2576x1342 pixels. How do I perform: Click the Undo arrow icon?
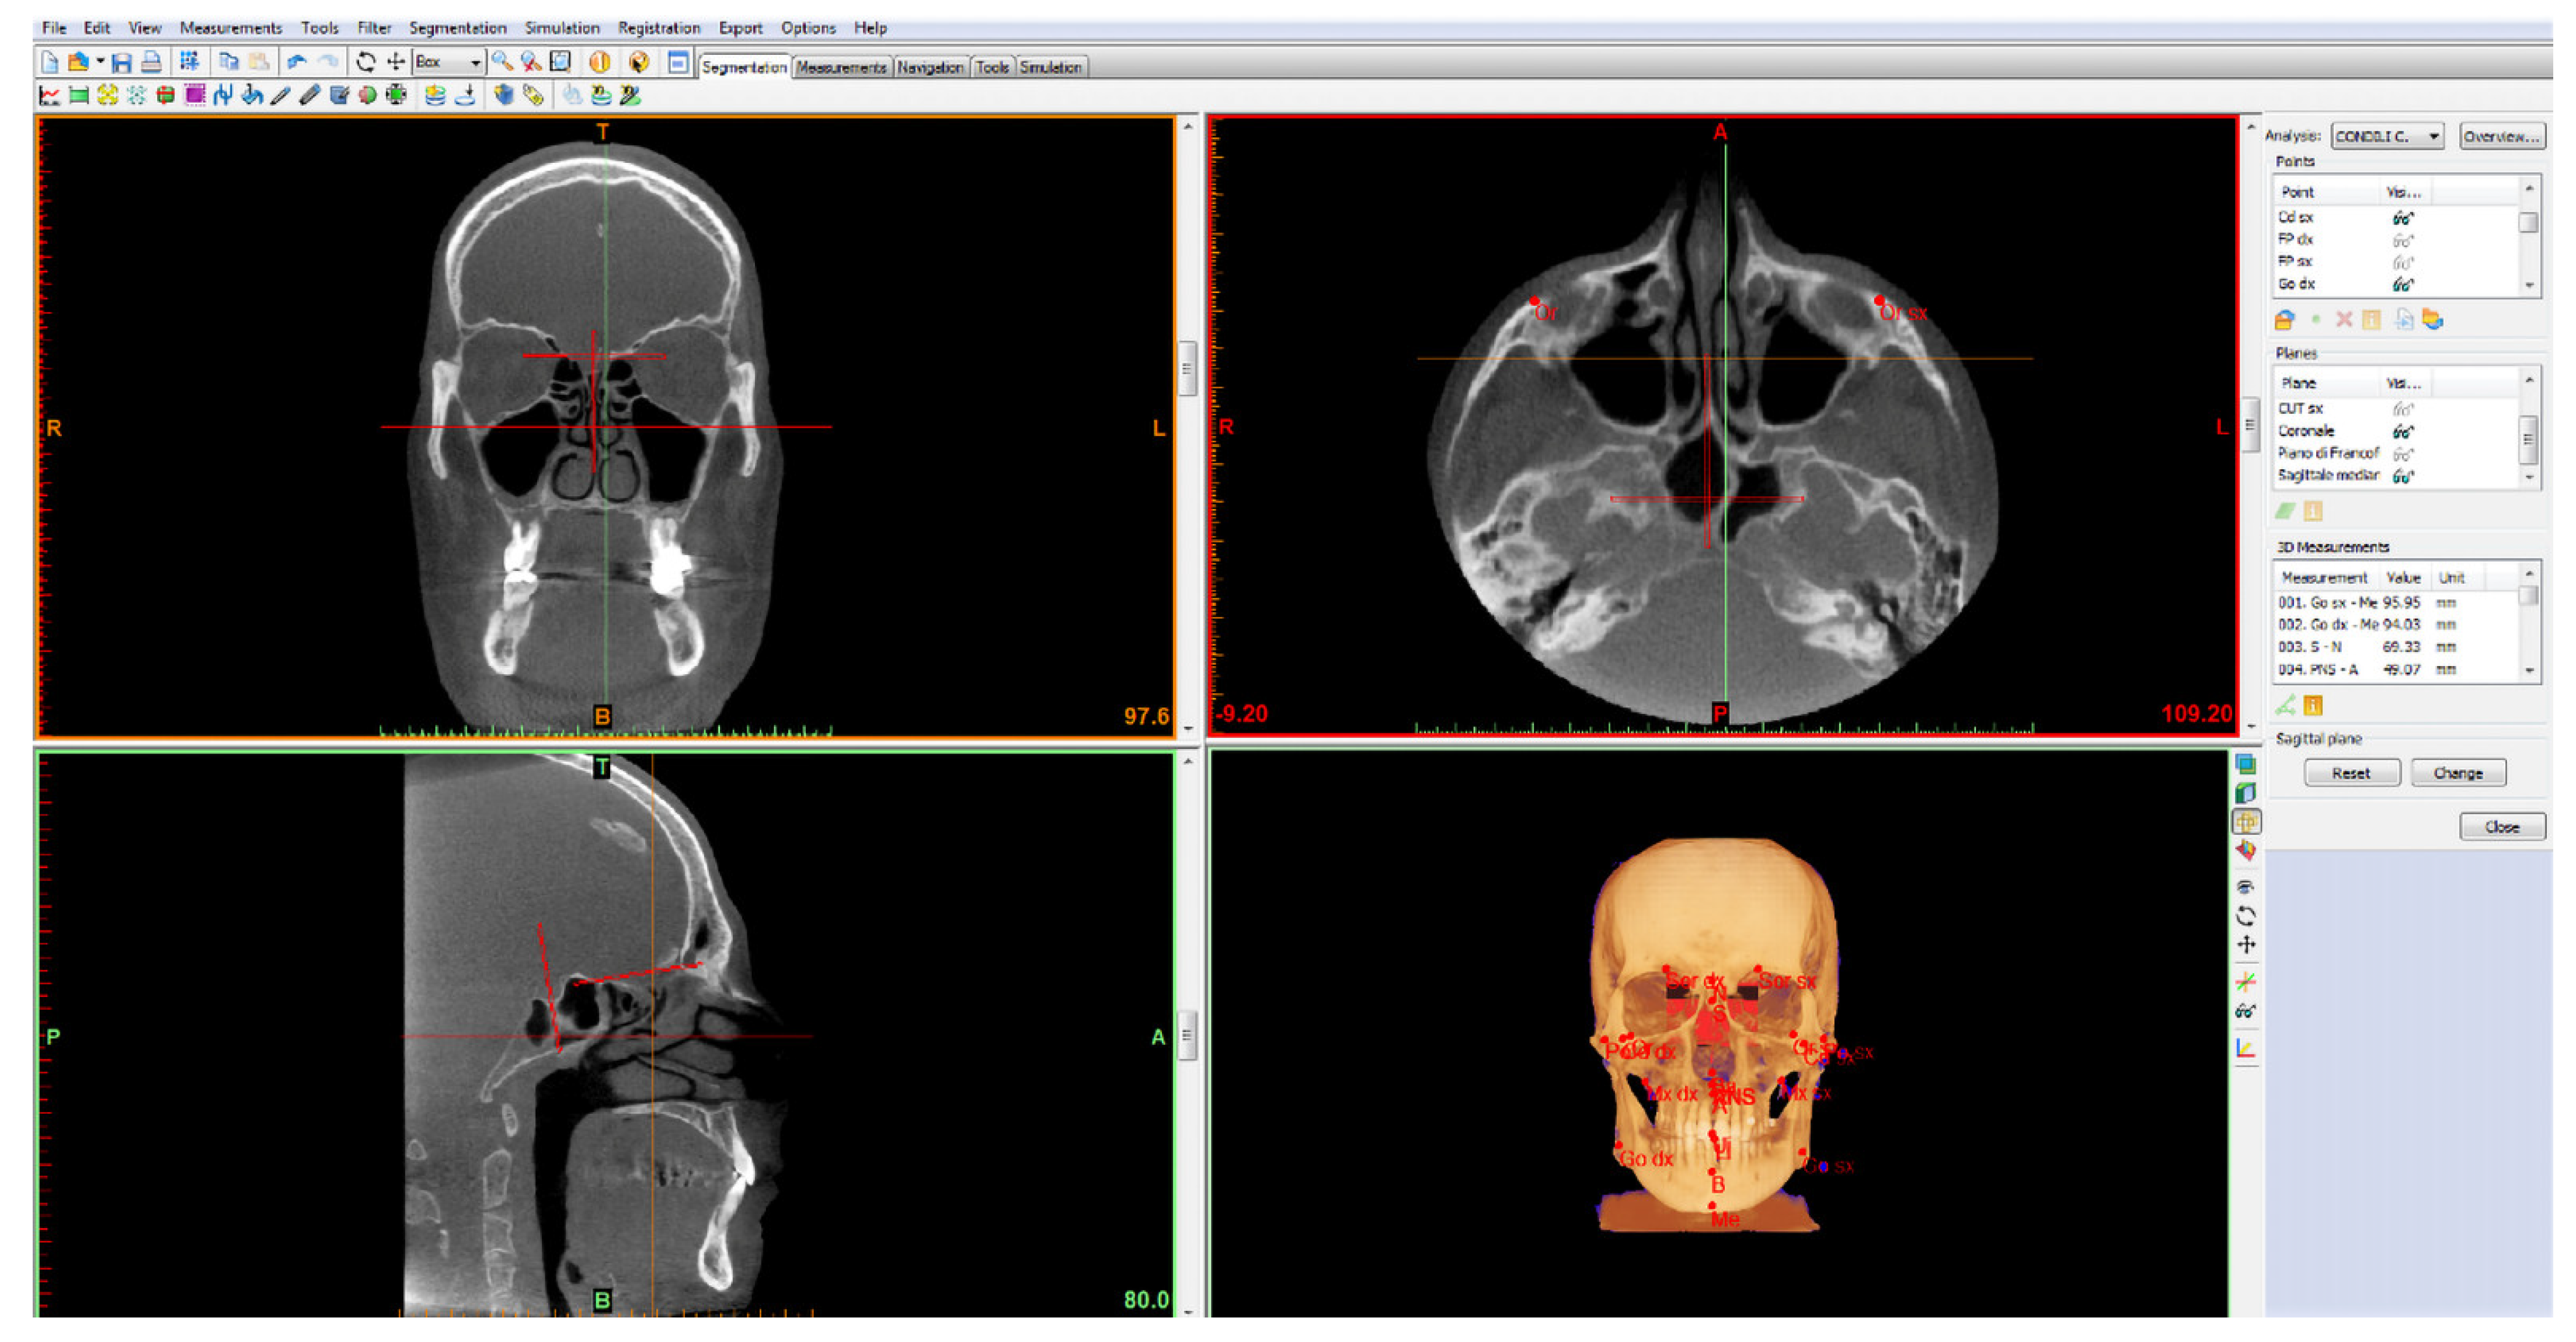point(296,63)
